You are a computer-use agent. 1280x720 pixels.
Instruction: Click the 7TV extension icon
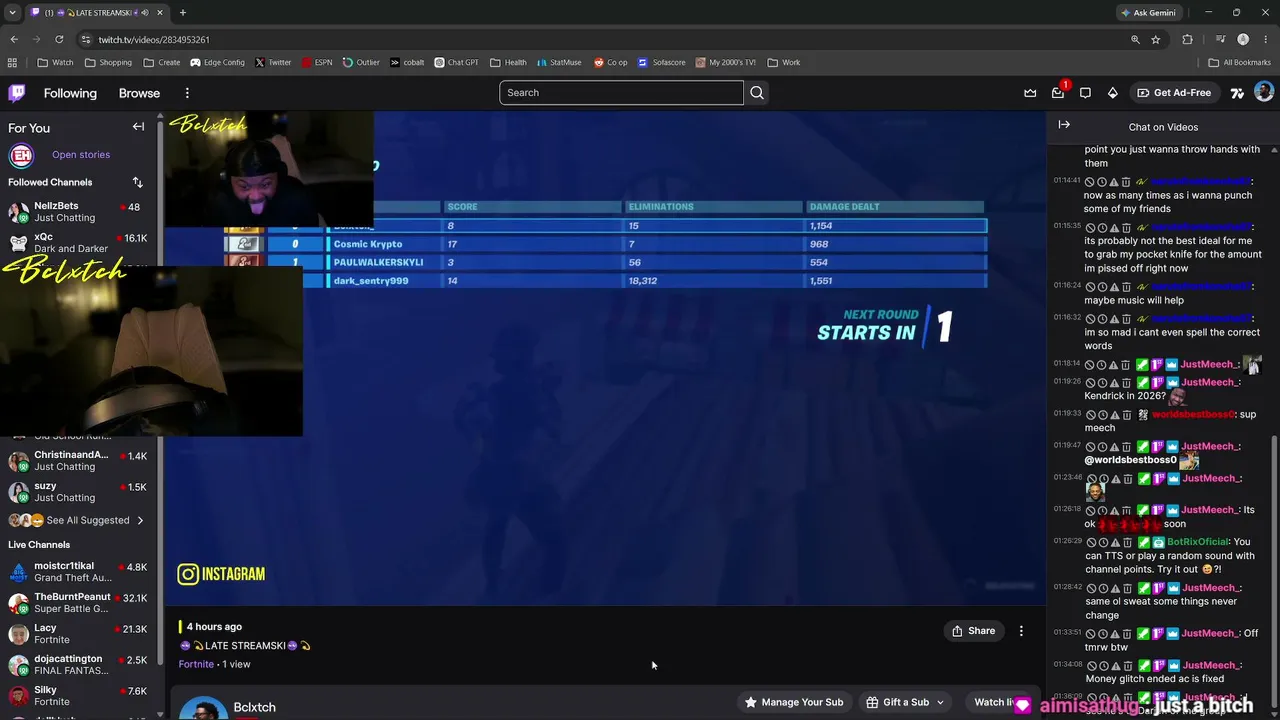[1237, 93]
